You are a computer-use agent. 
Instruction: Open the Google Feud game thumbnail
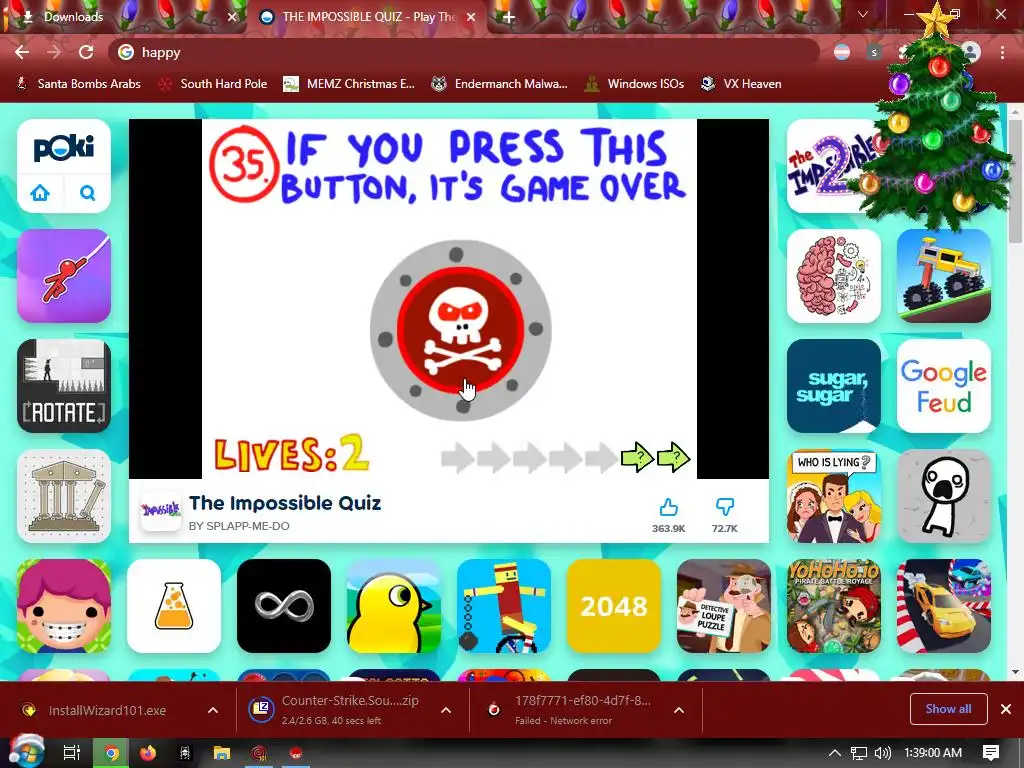(x=944, y=386)
